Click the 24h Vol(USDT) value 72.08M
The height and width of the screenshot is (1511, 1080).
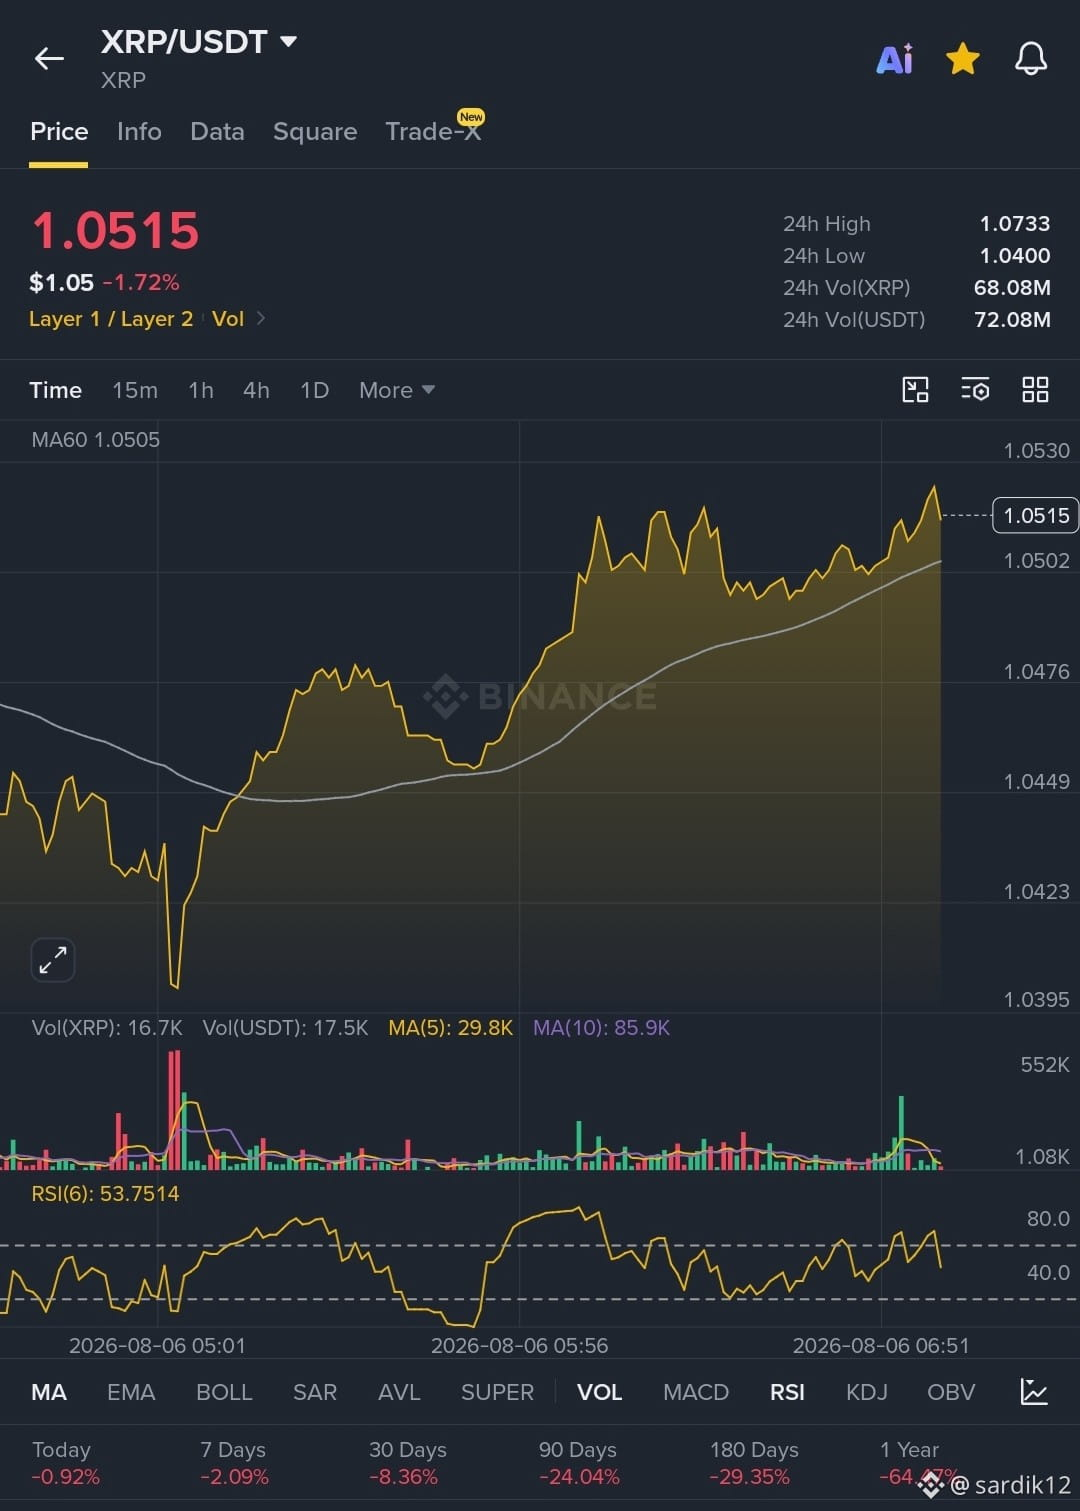(x=1012, y=320)
